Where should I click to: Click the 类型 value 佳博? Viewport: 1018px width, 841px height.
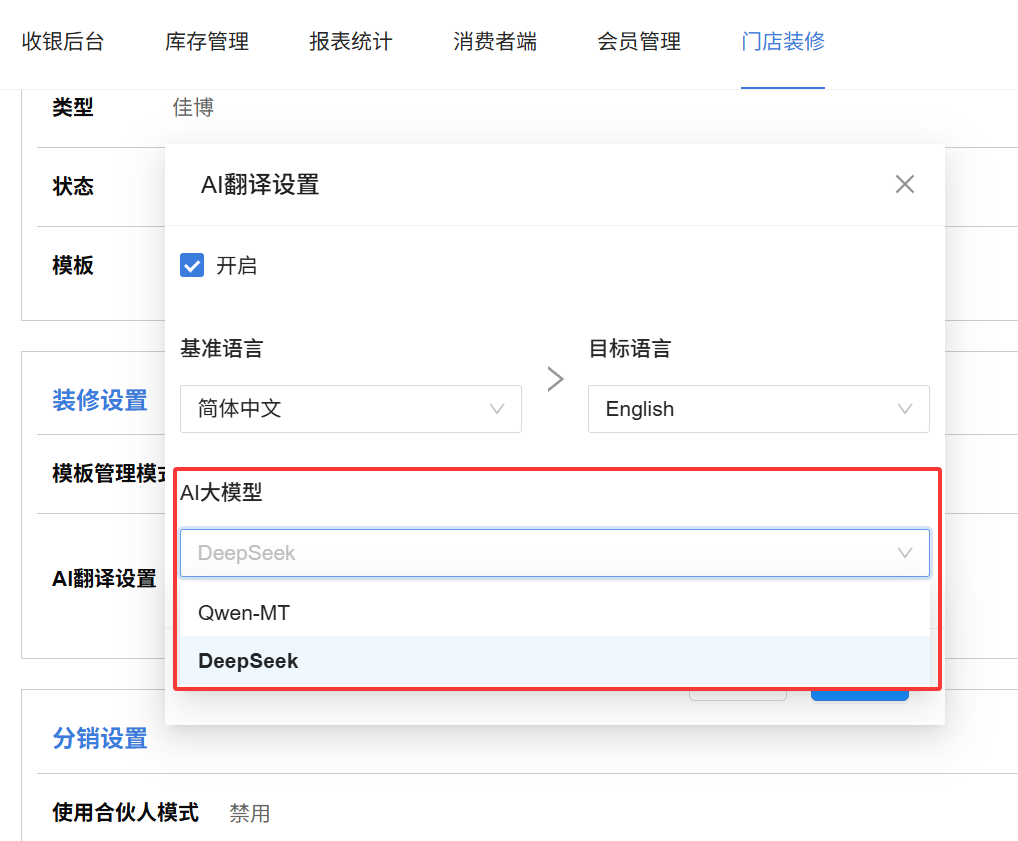(193, 107)
